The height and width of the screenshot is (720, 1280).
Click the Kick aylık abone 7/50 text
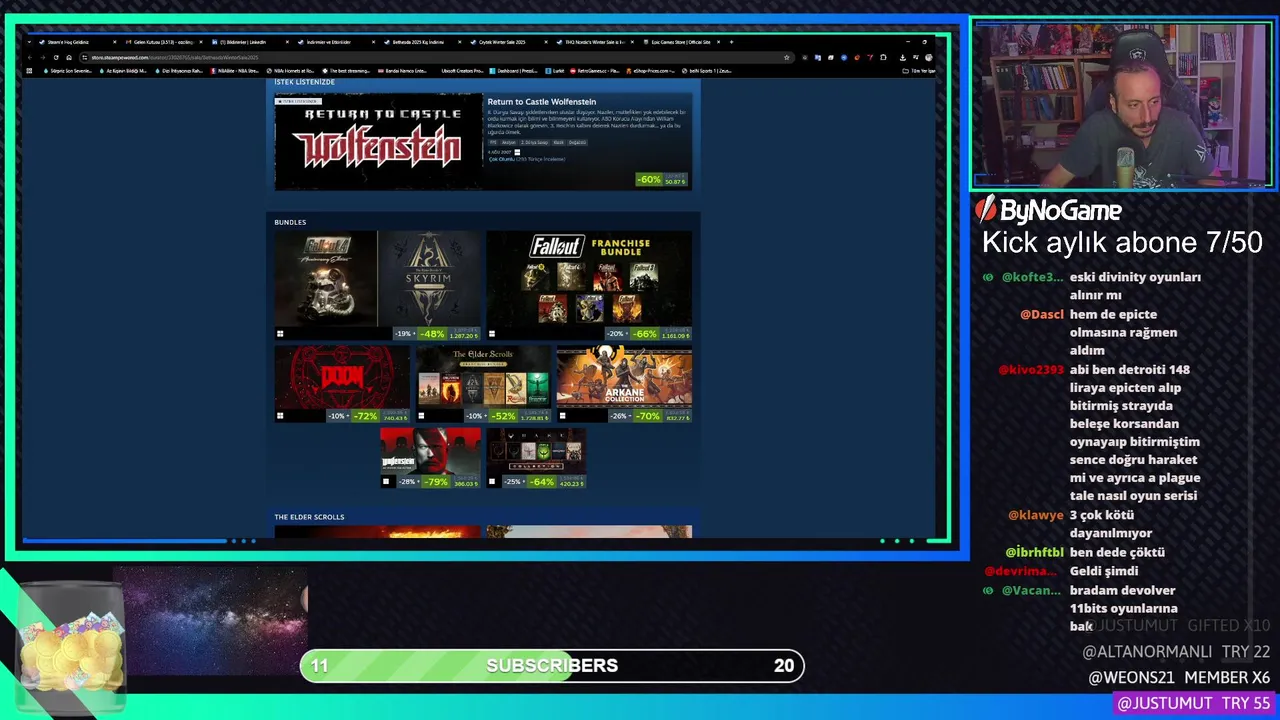[1122, 242]
